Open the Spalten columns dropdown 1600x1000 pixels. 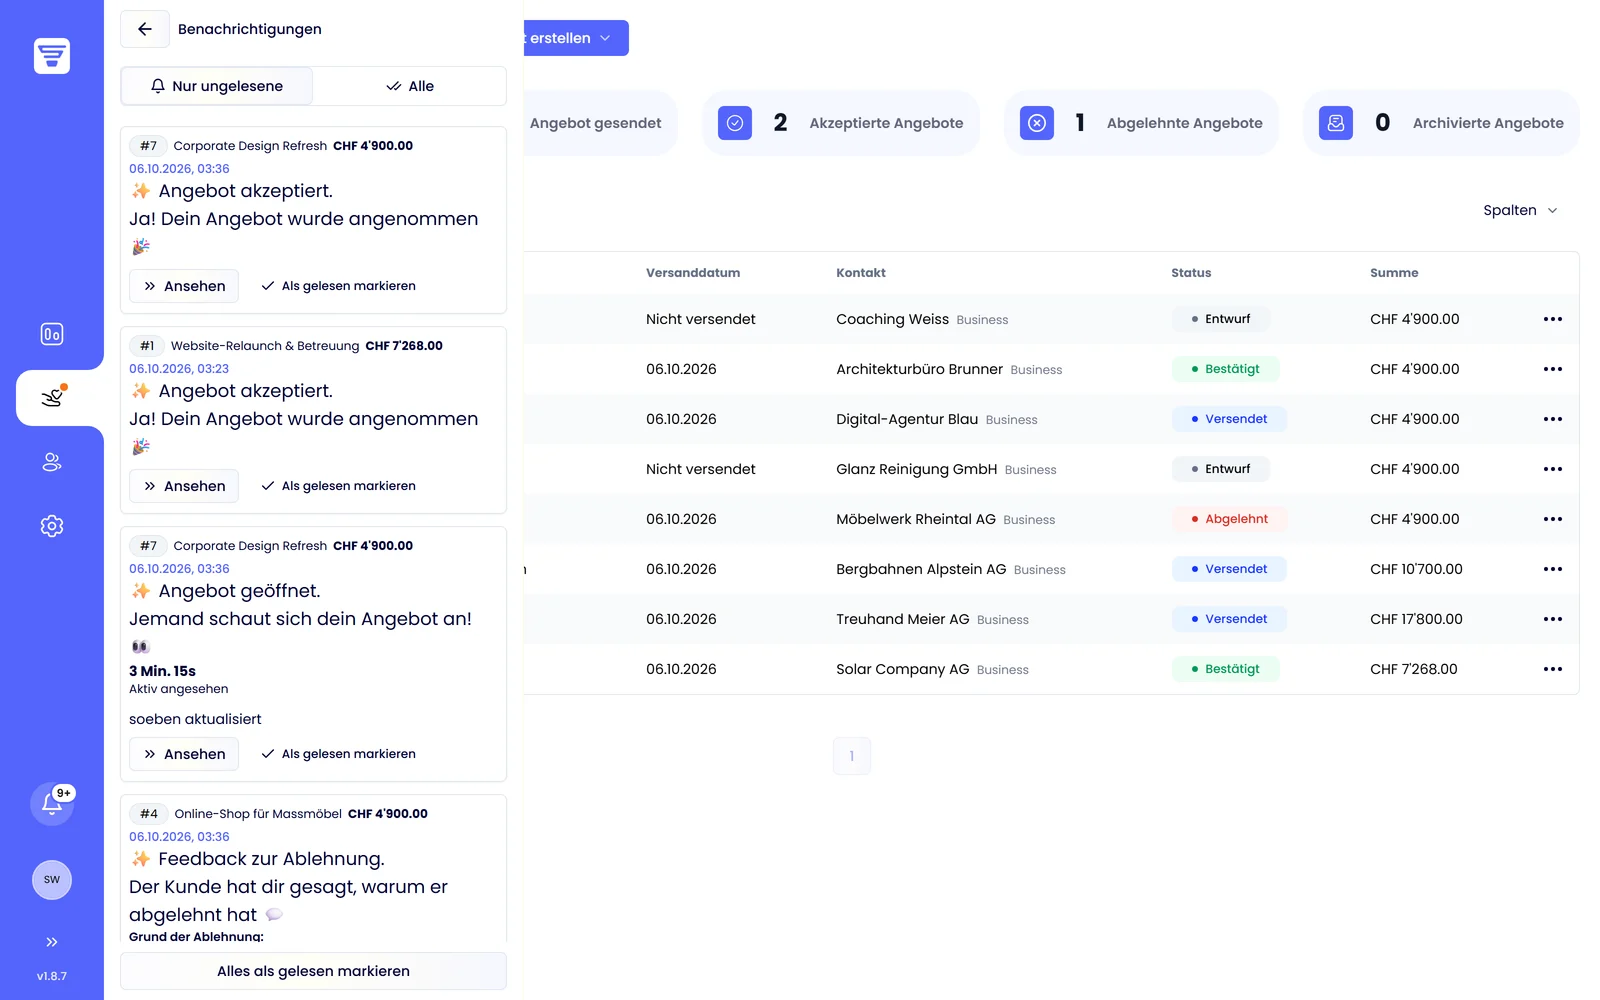point(1520,210)
